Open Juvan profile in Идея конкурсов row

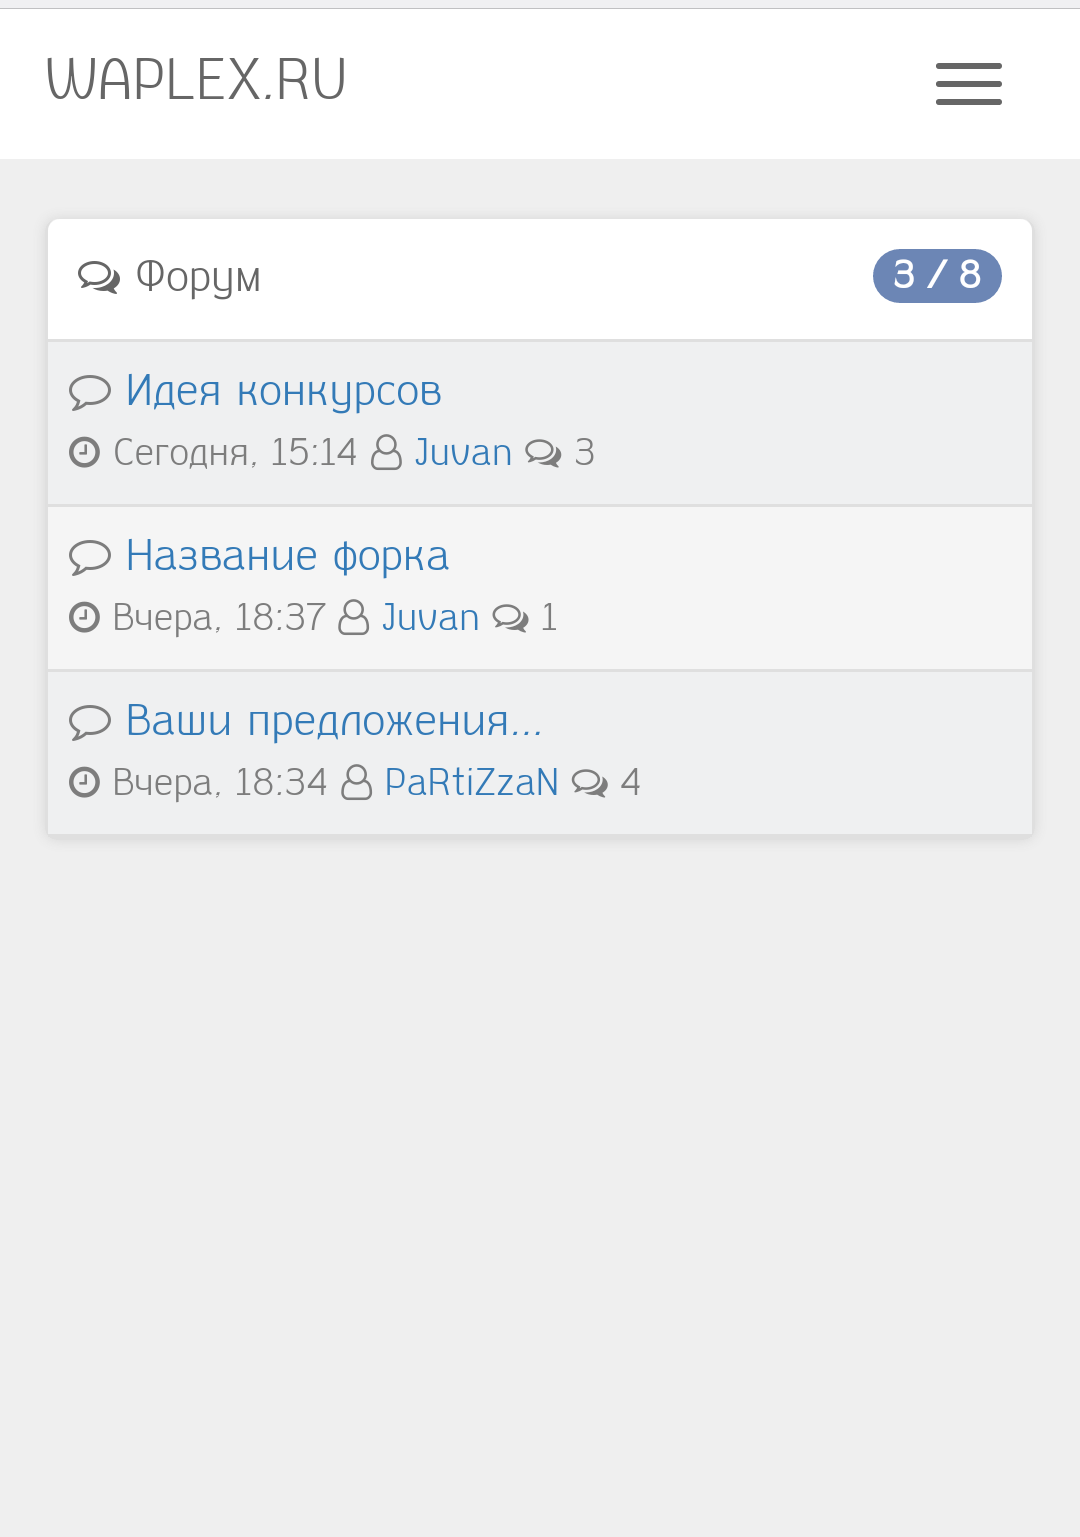pos(463,453)
